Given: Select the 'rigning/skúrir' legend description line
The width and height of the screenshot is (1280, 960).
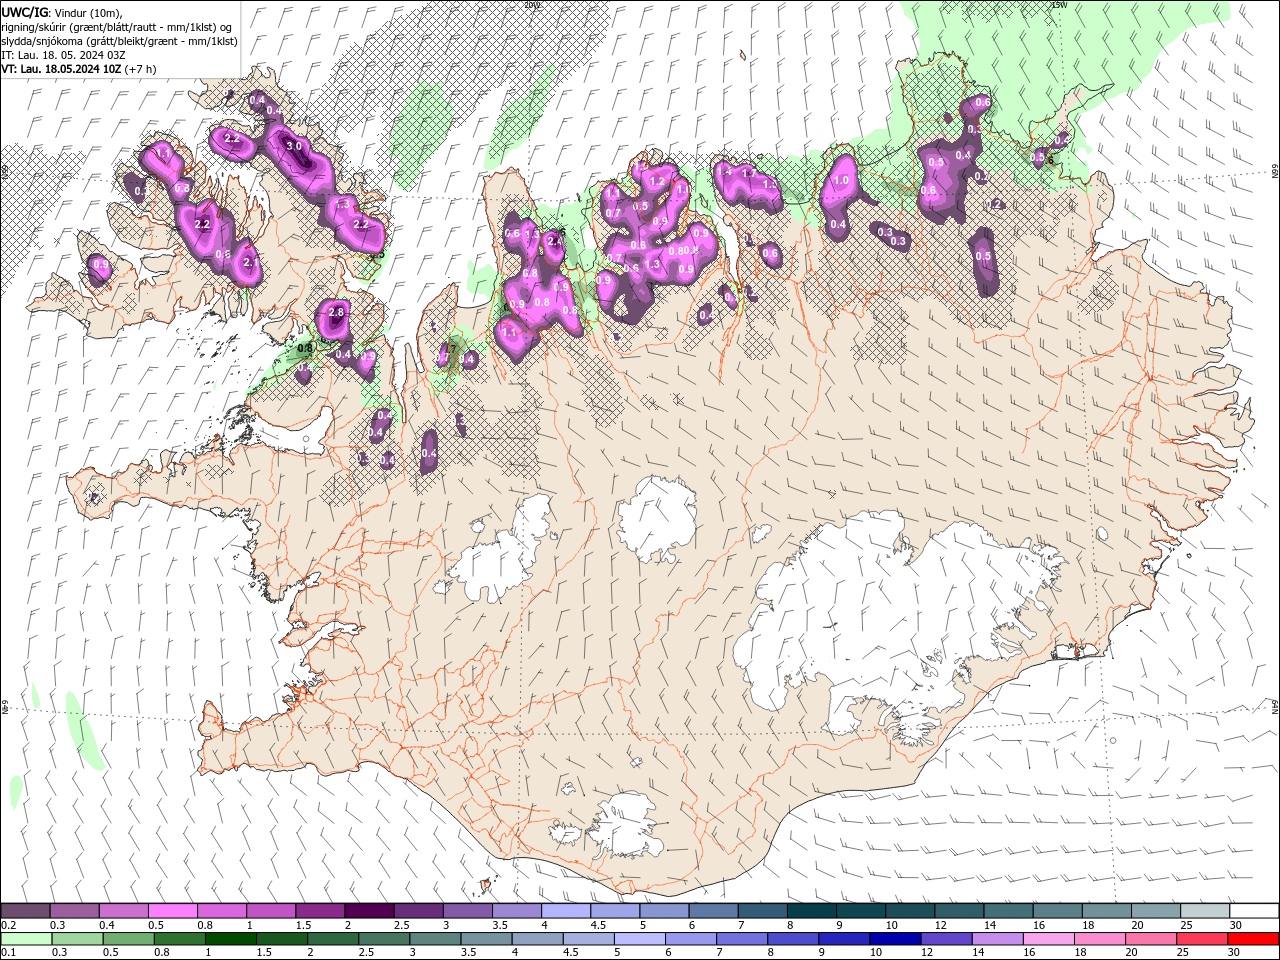Looking at the screenshot, I should (x=115, y=27).
